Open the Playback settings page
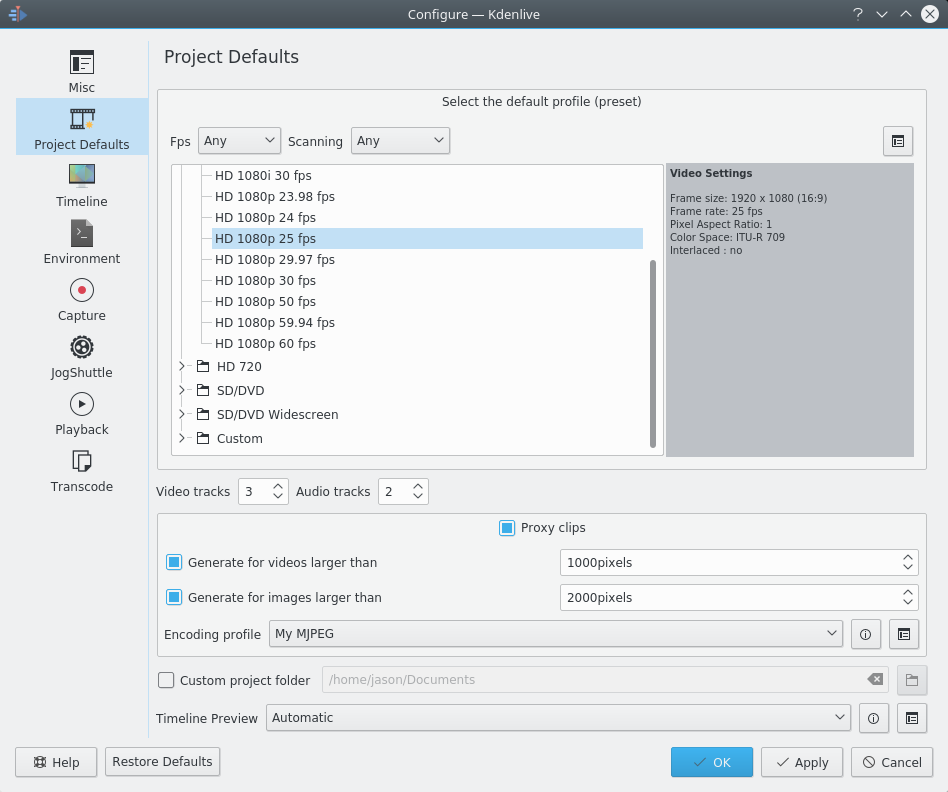948x792 pixels. [82, 414]
